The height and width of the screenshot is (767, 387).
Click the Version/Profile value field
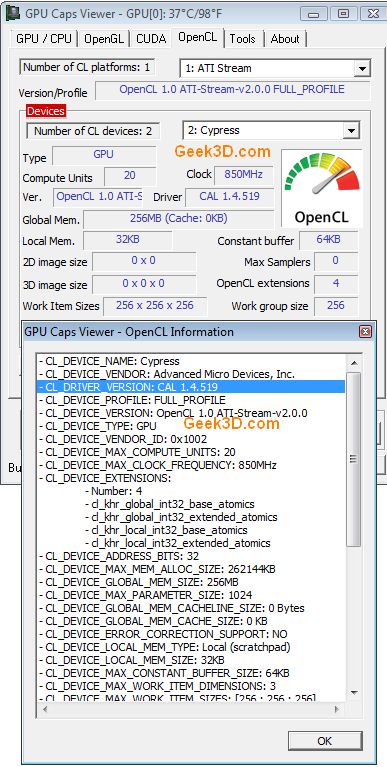pyautogui.click(x=232, y=90)
